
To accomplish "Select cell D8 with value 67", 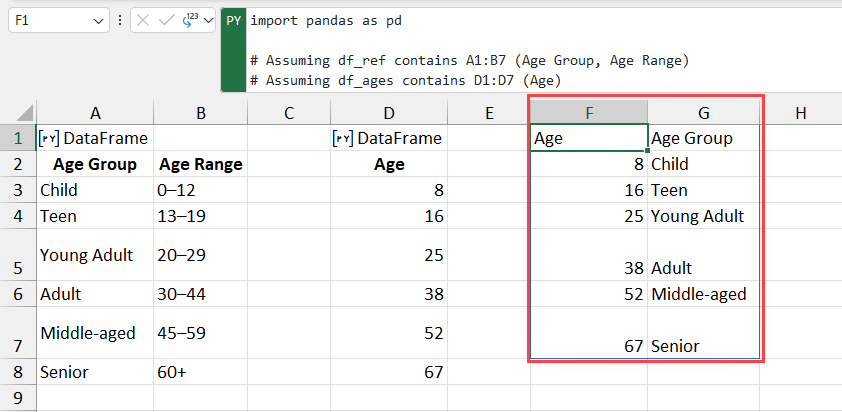I will (389, 372).
